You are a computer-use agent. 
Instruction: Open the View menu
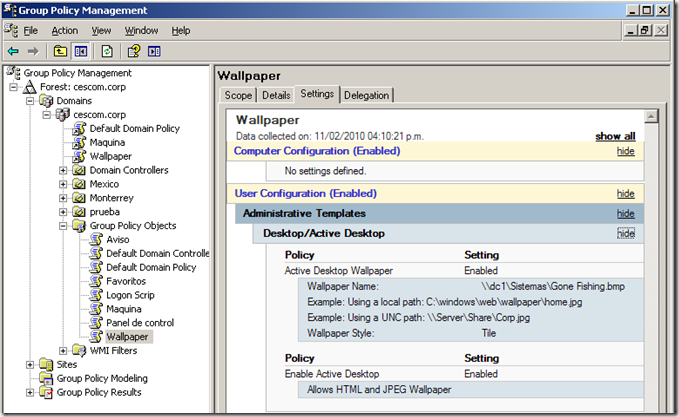click(101, 31)
